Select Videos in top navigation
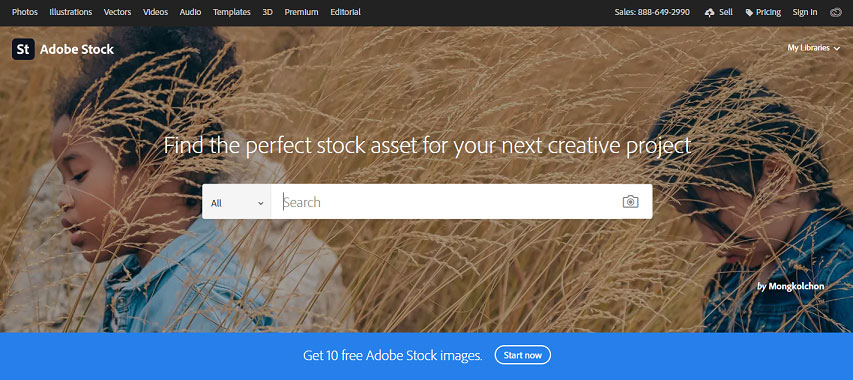 click(x=156, y=12)
